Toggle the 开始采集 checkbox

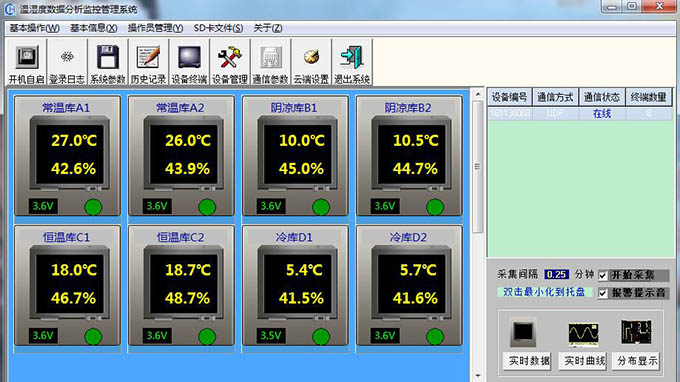pos(602,275)
